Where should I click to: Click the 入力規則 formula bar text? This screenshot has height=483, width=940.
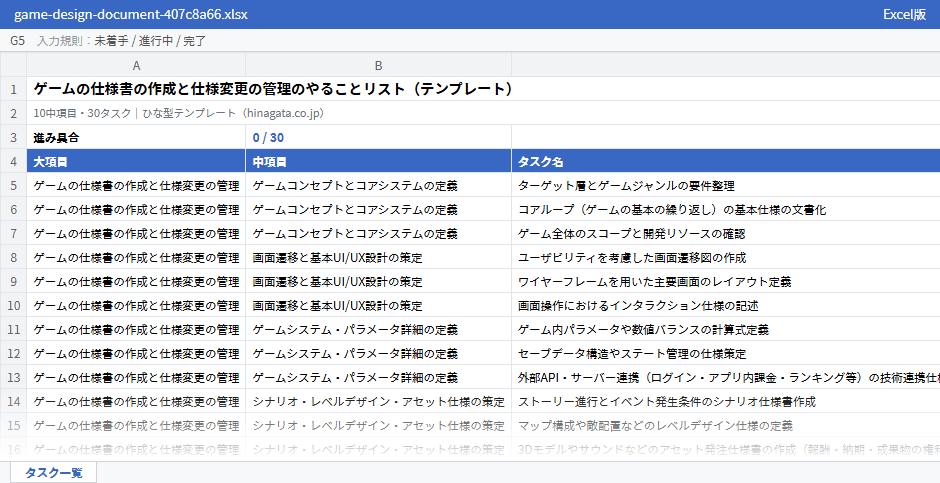pos(122,41)
